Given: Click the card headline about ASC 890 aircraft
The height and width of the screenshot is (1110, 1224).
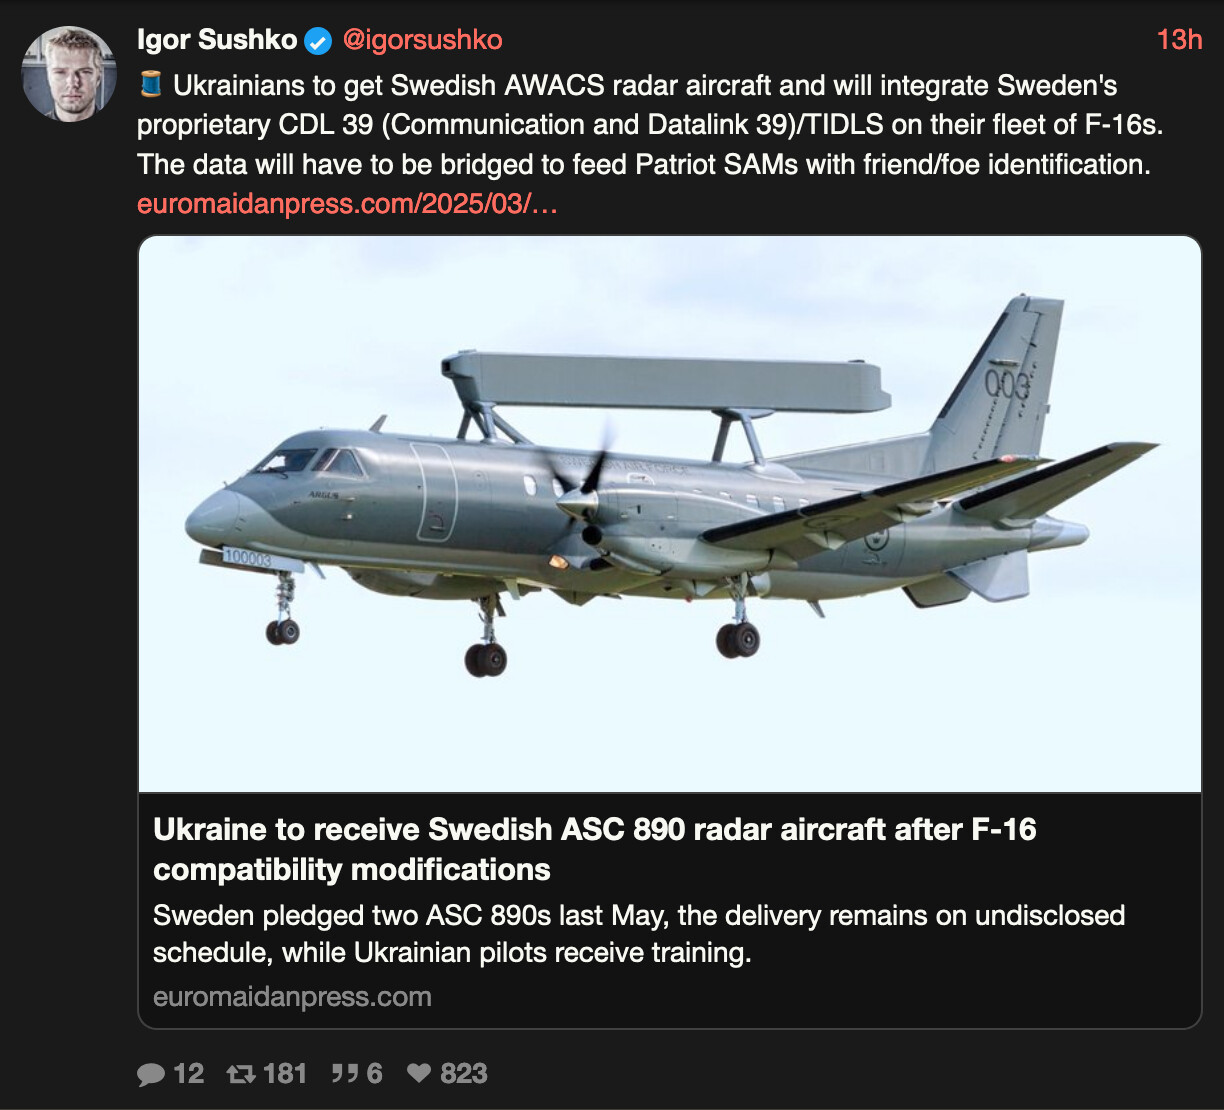Looking at the screenshot, I should (595, 849).
